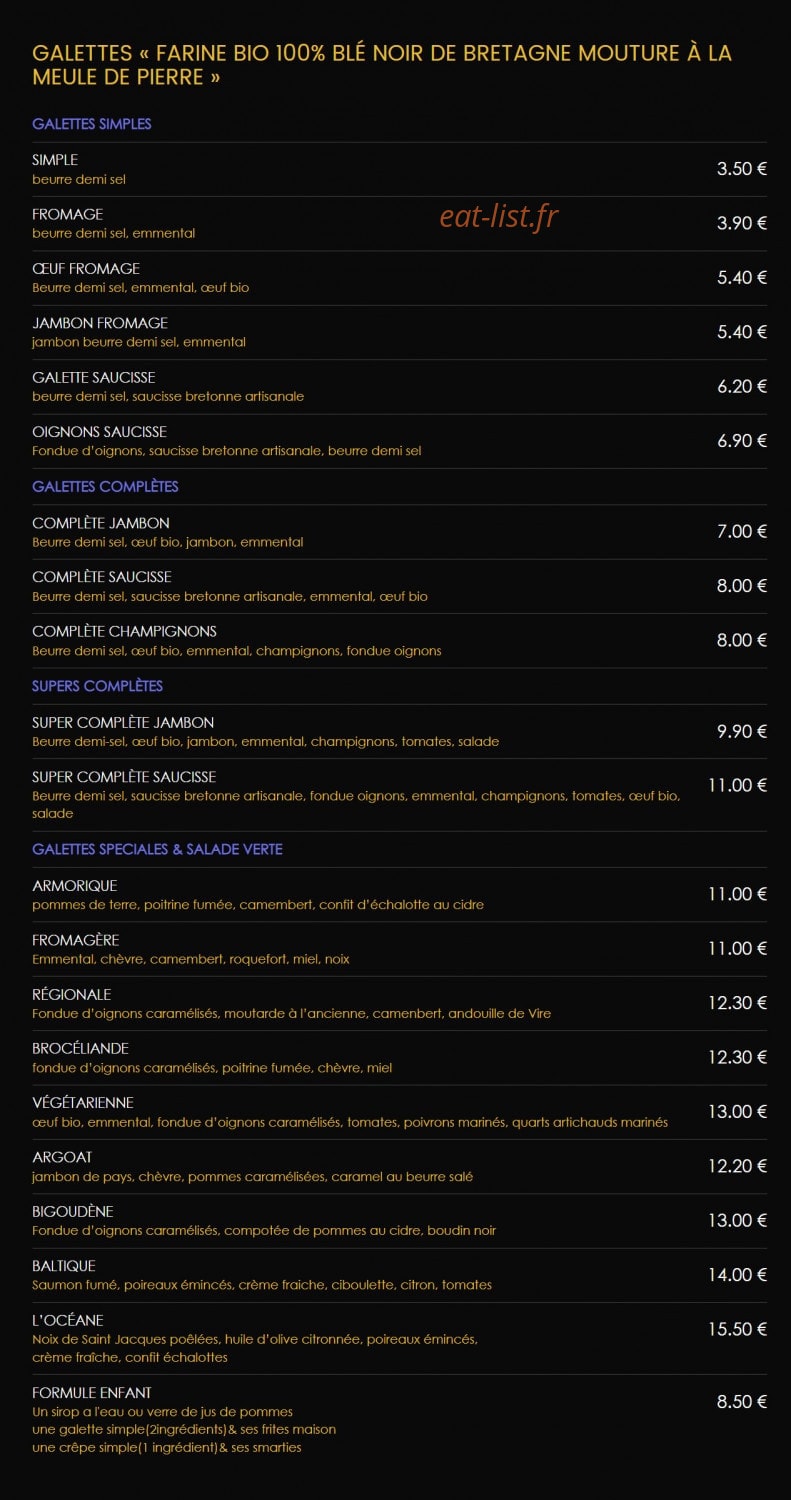Image resolution: width=791 pixels, height=1500 pixels.
Task: Click the BALTIQUE smoked salmon galette
Action: coord(64,1266)
